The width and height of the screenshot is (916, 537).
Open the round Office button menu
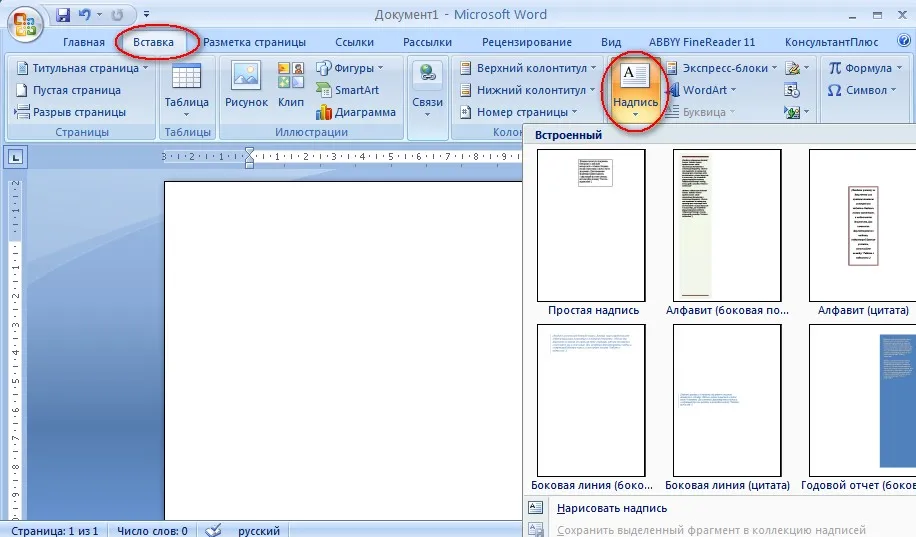pyautogui.click(x=25, y=24)
